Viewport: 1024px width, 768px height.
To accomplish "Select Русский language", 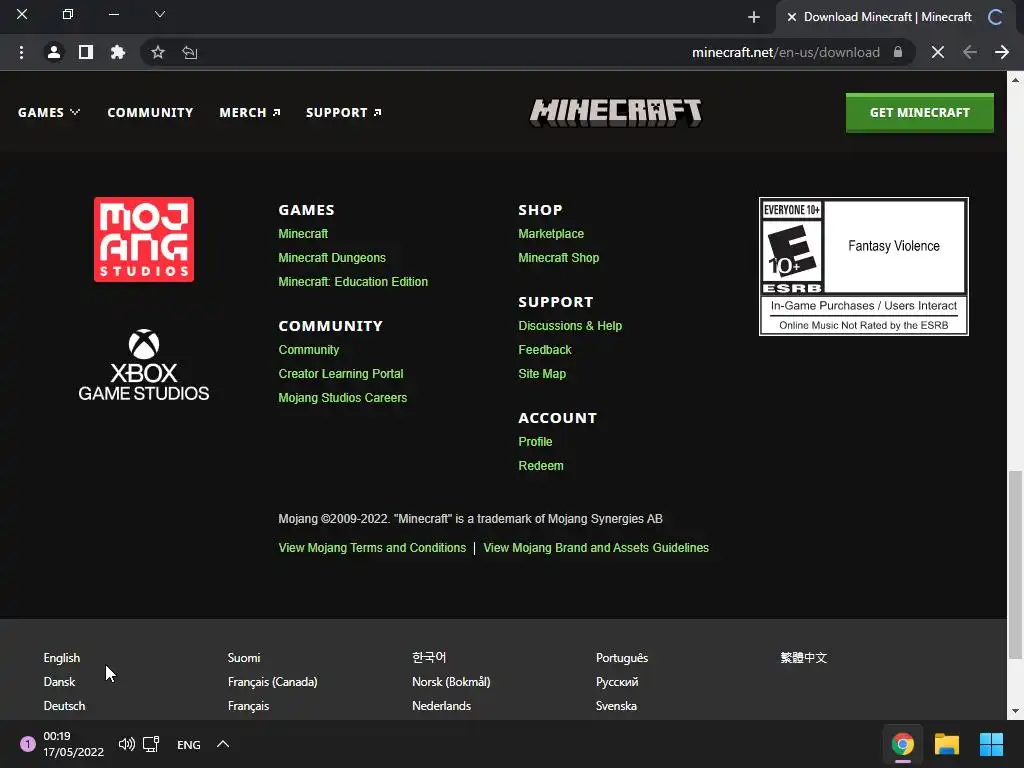I will [x=616, y=682].
